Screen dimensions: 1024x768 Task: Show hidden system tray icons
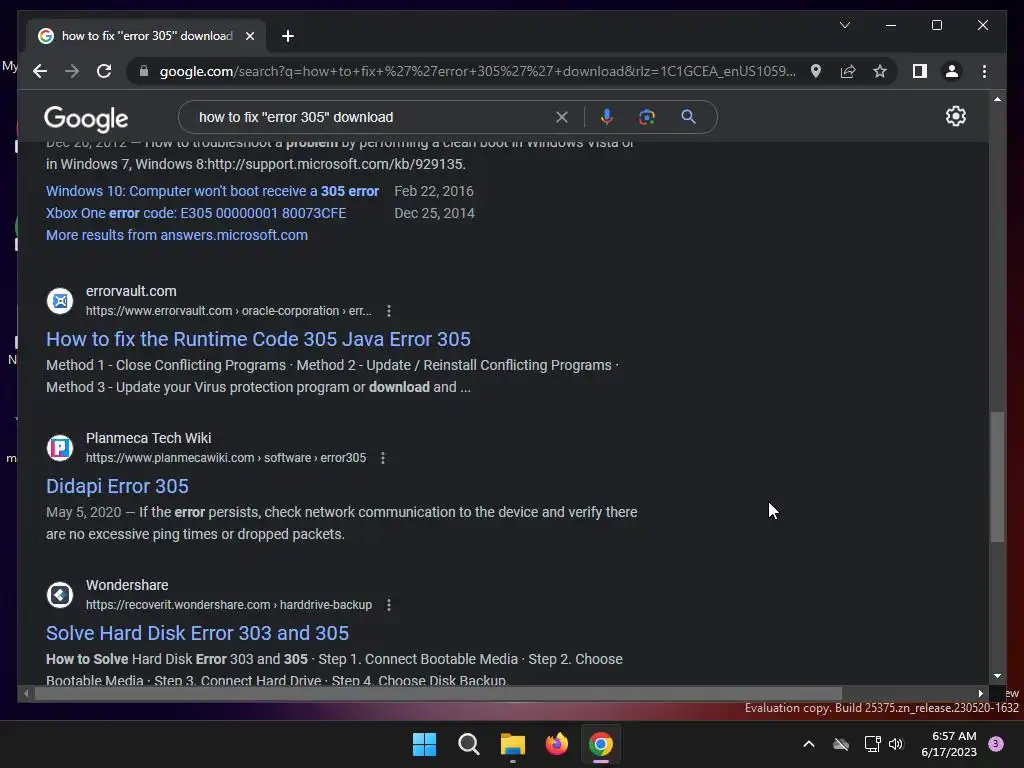808,744
